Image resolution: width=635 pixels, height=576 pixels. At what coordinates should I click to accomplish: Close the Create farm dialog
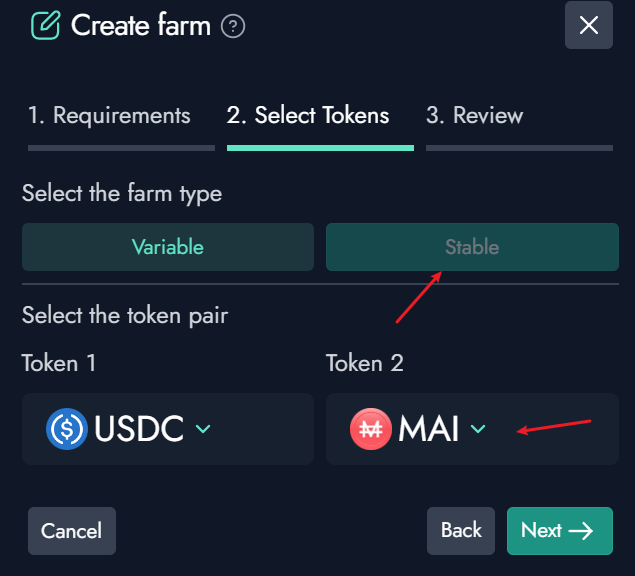tap(588, 25)
